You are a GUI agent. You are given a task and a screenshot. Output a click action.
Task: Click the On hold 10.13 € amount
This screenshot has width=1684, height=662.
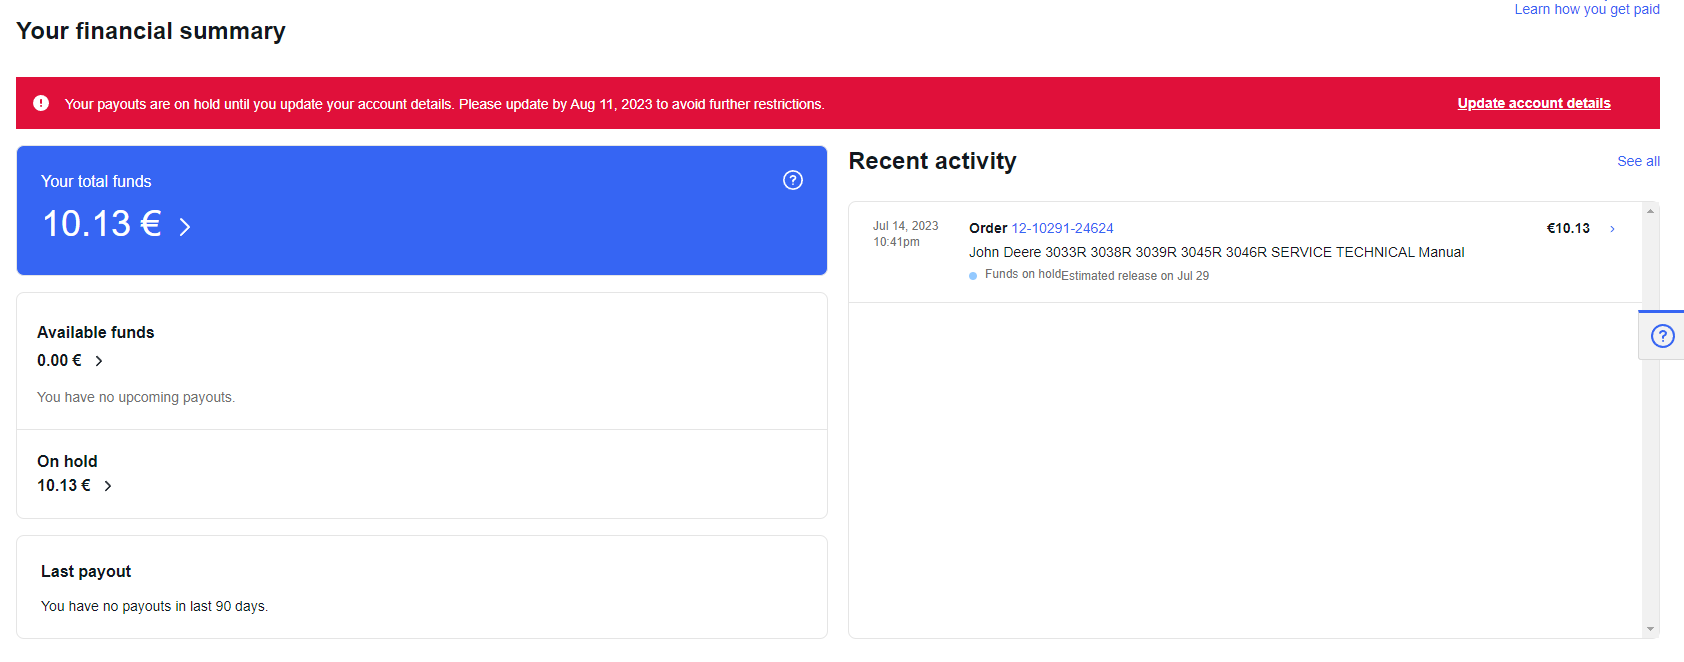[63, 486]
